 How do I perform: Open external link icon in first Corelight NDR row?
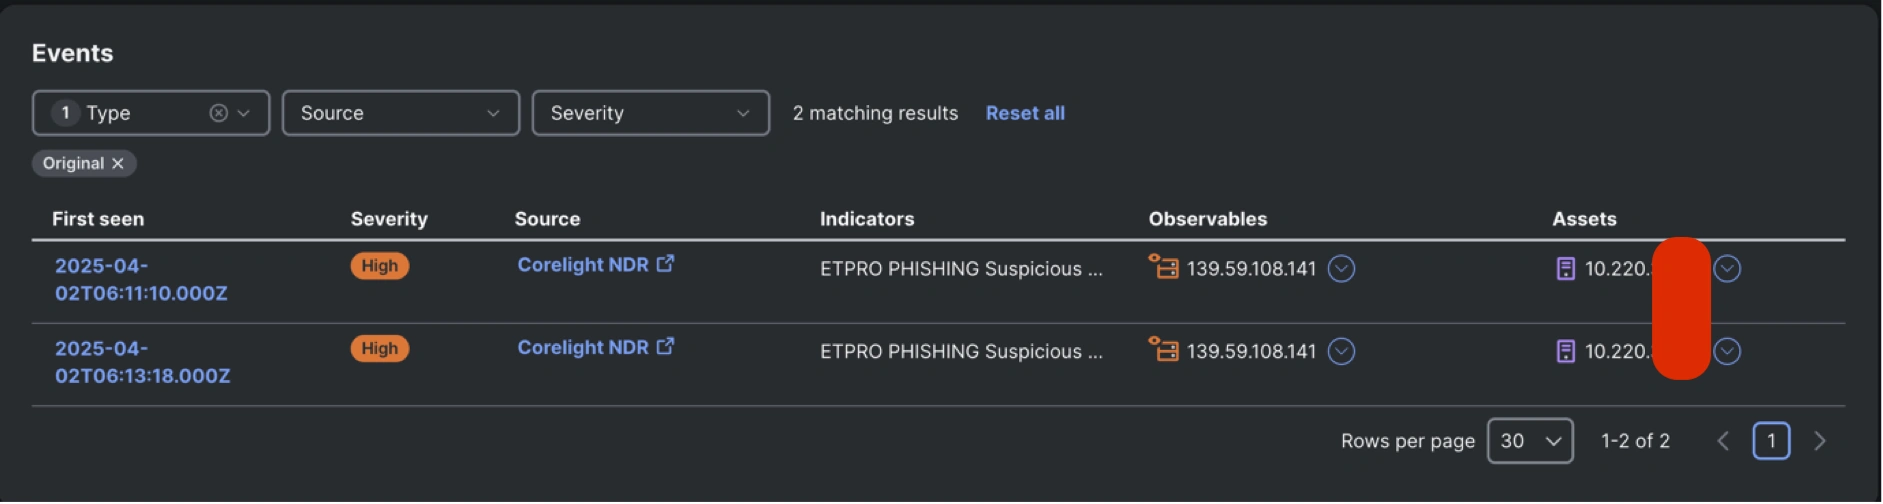(666, 264)
